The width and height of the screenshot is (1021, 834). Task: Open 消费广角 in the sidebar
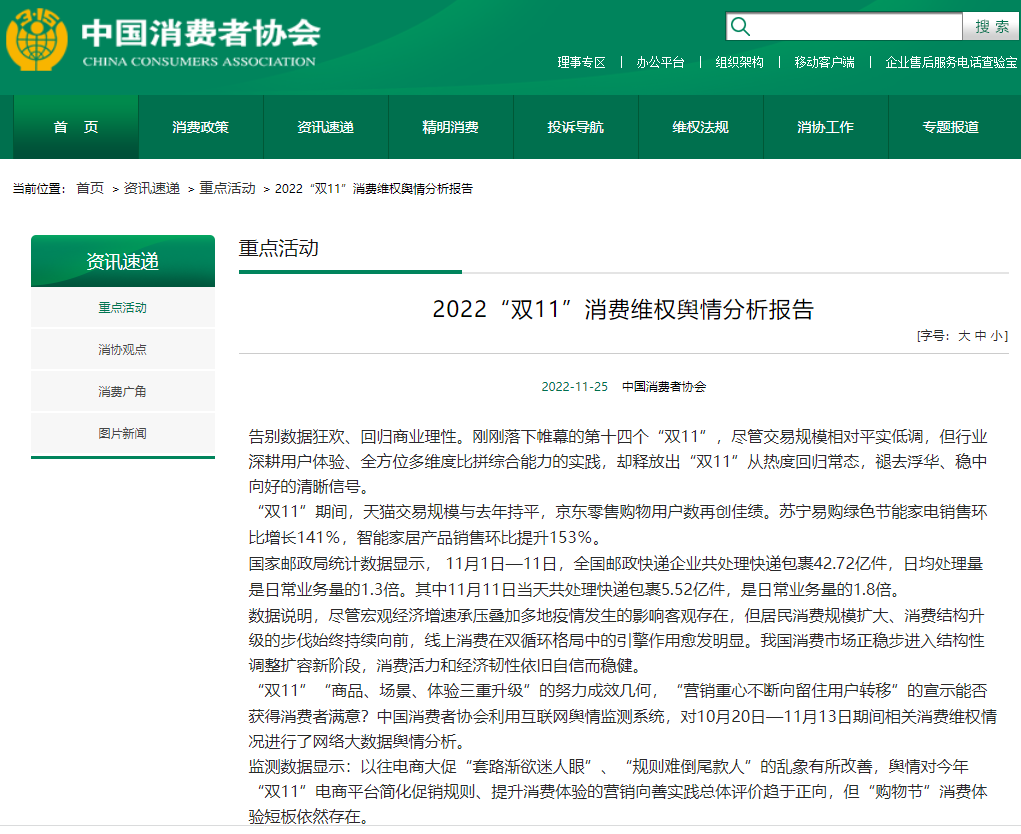pos(122,392)
